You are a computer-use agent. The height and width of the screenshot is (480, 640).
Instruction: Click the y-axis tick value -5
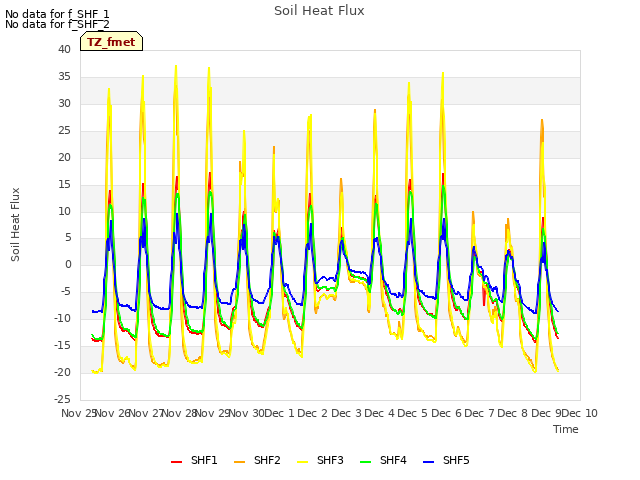click(x=66, y=291)
